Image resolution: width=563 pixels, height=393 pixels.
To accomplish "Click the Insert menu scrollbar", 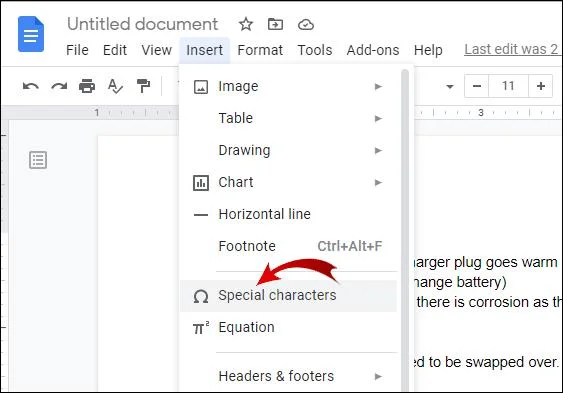I will (405, 230).
